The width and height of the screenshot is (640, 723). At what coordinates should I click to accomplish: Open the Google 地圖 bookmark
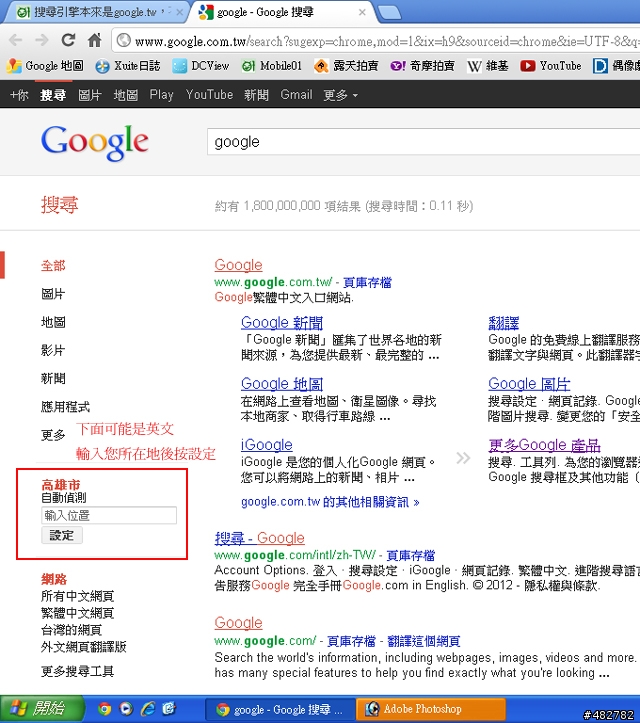[45, 66]
